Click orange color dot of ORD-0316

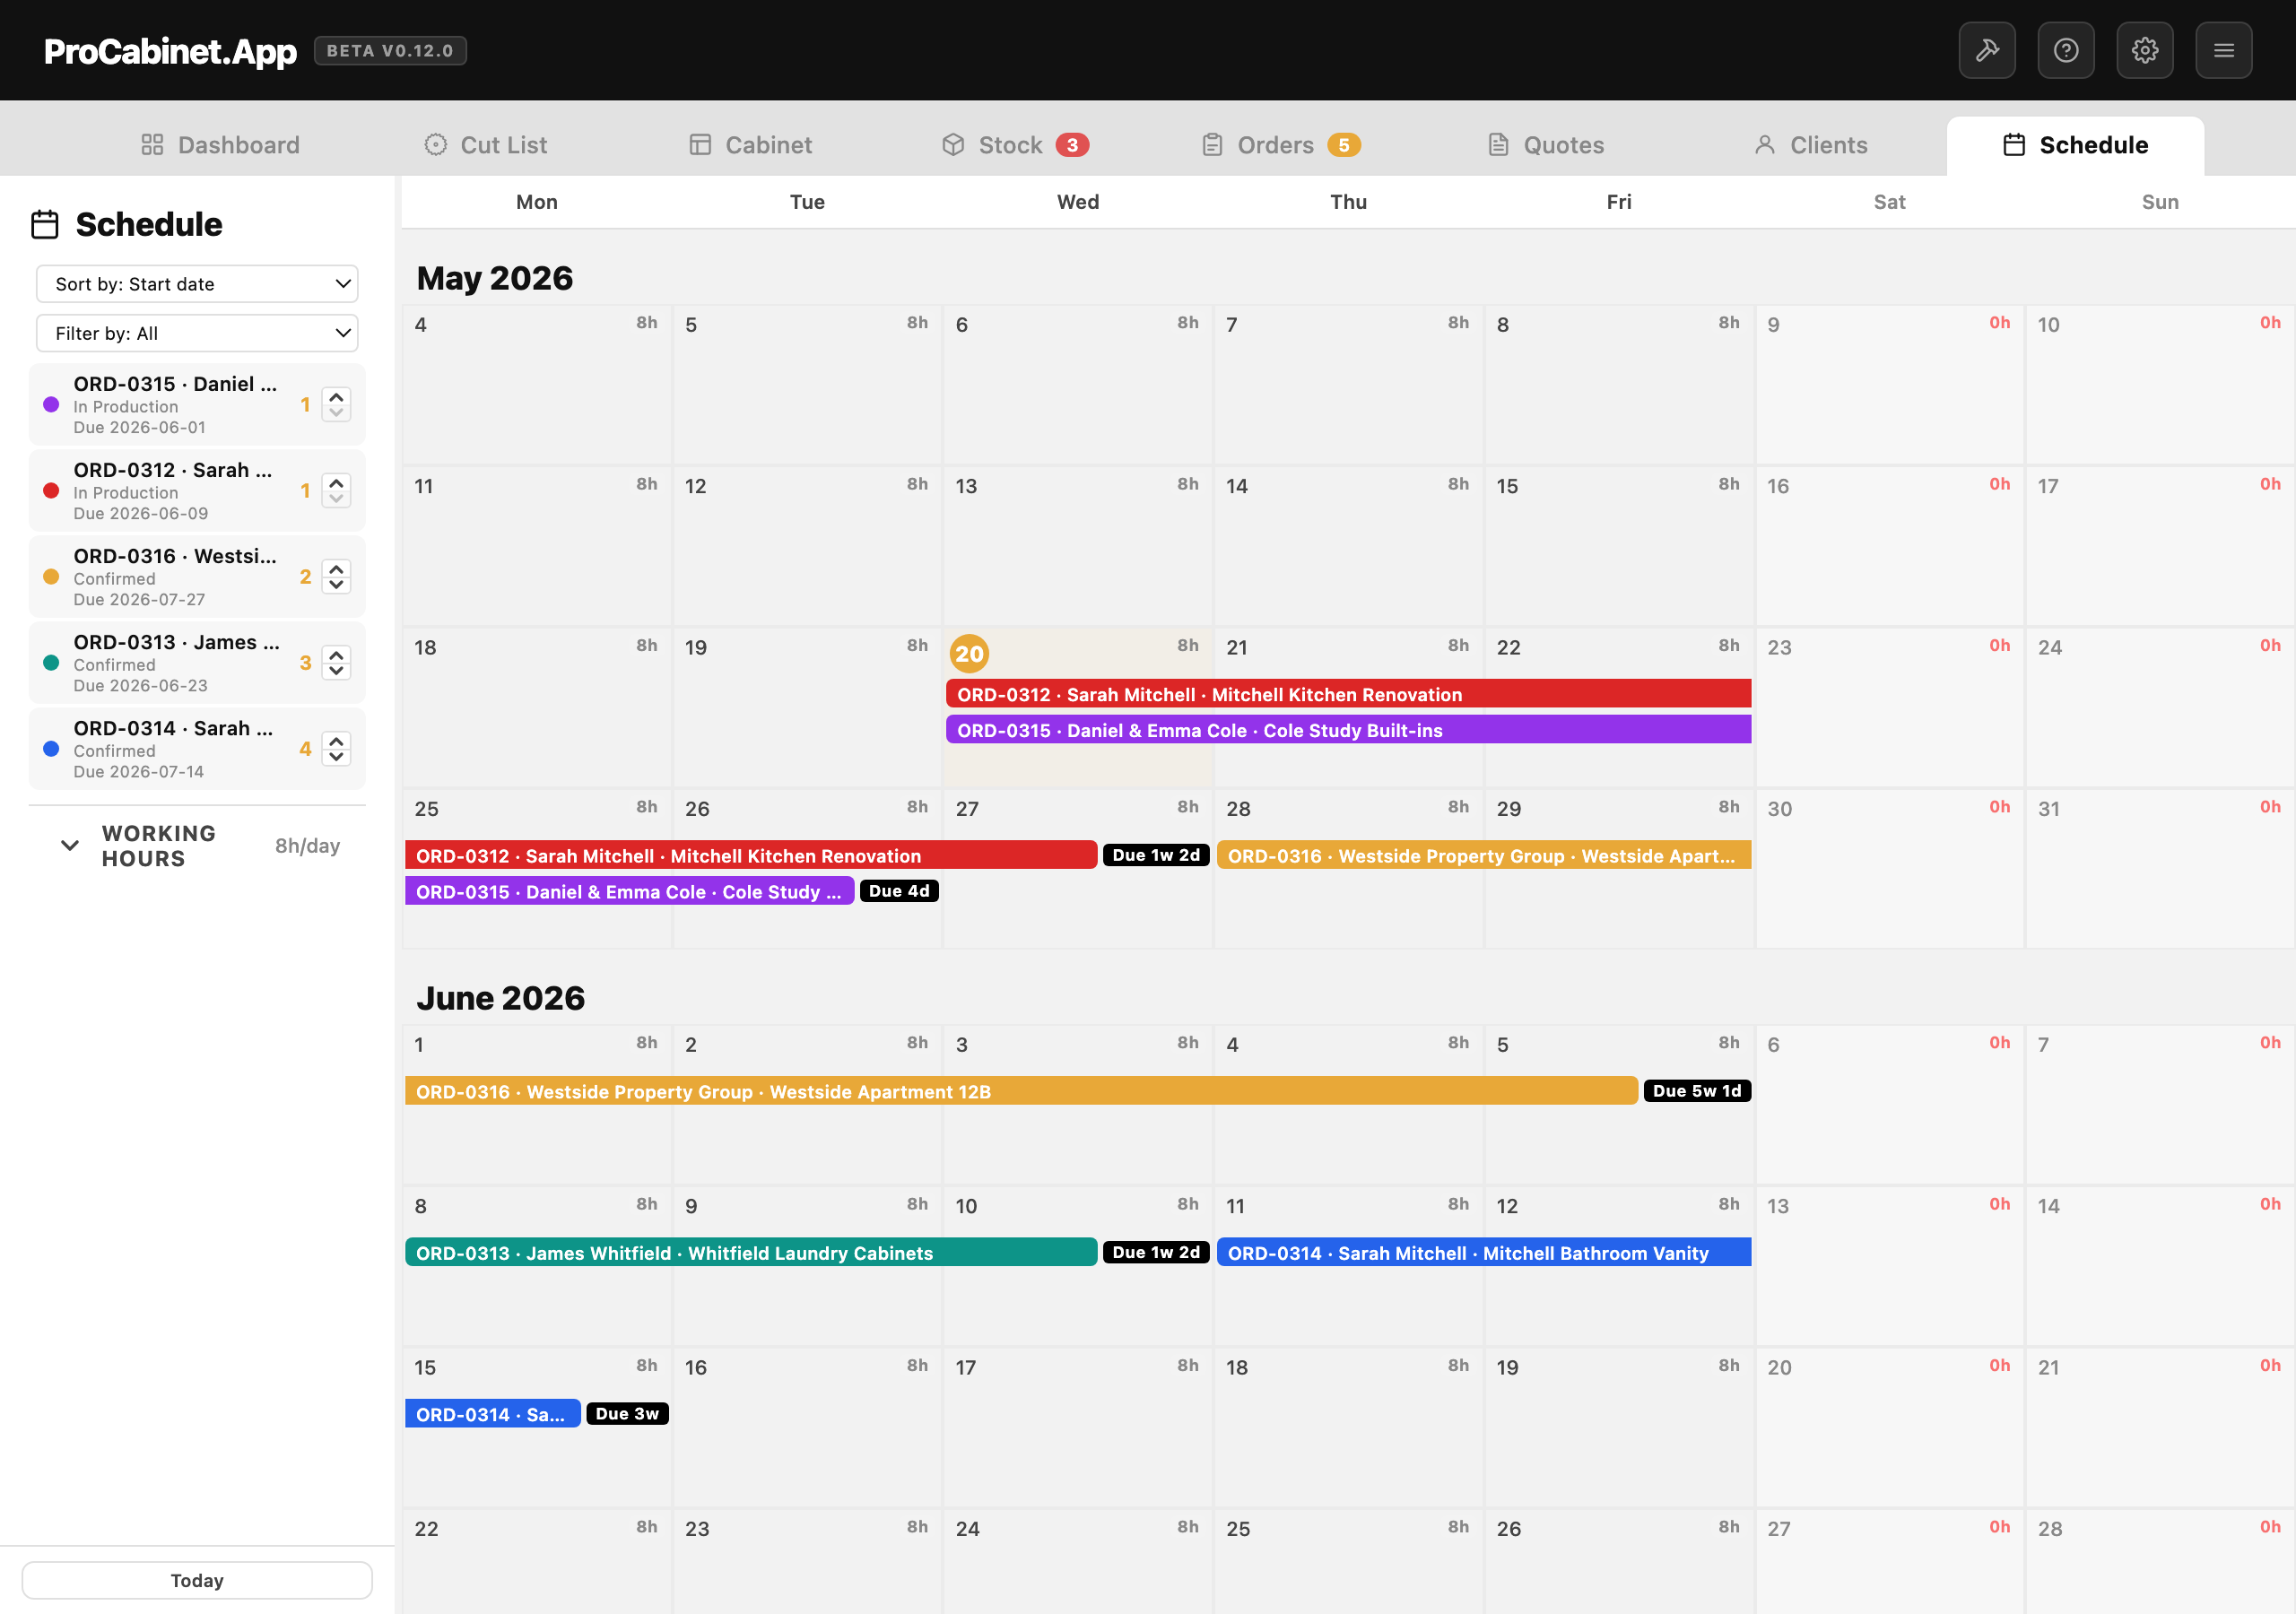coord(51,577)
